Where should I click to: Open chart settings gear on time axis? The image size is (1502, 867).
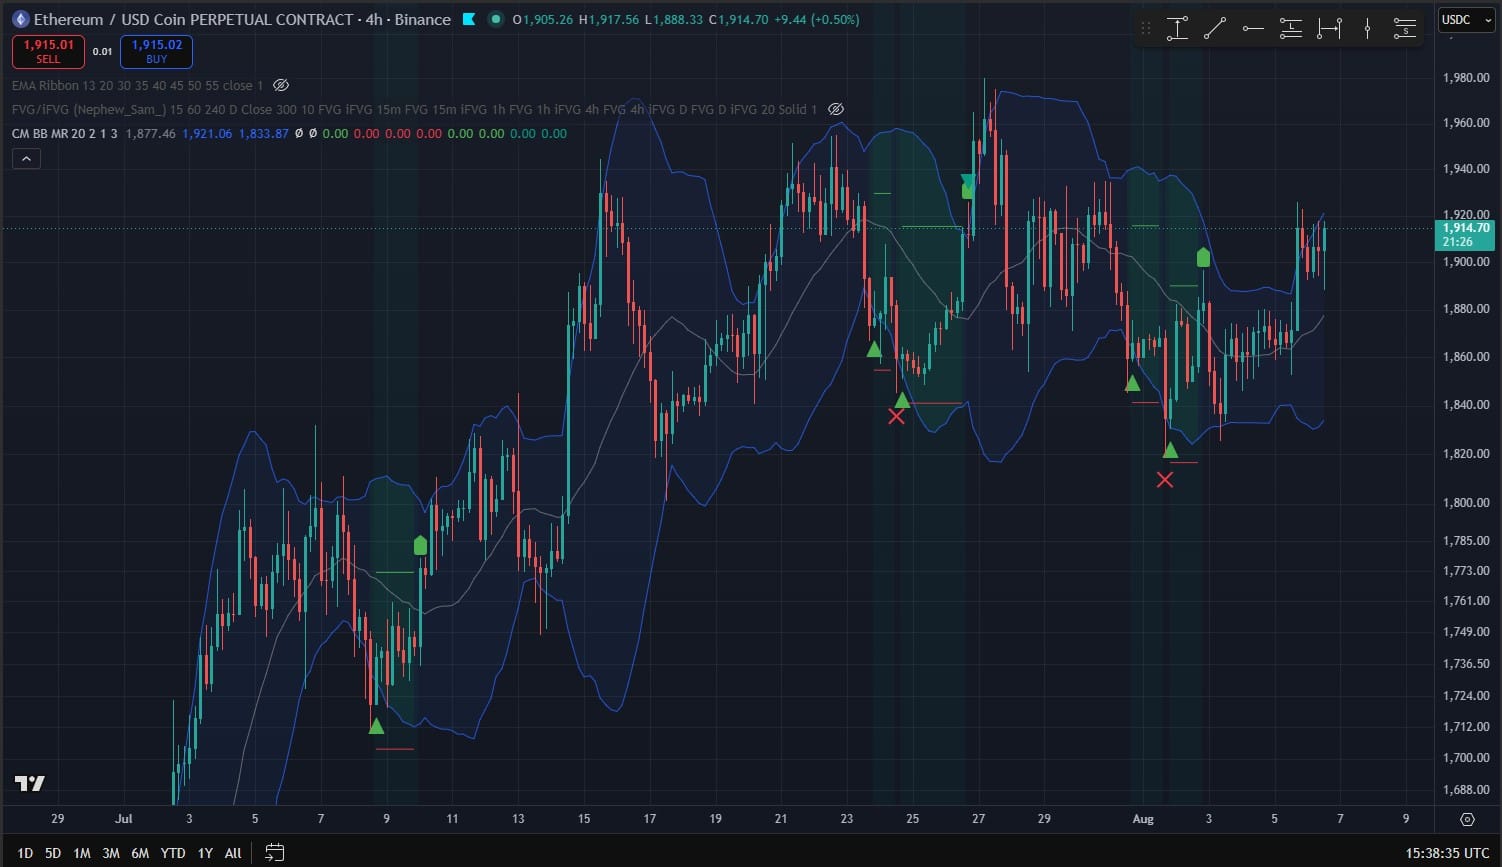click(x=1467, y=819)
